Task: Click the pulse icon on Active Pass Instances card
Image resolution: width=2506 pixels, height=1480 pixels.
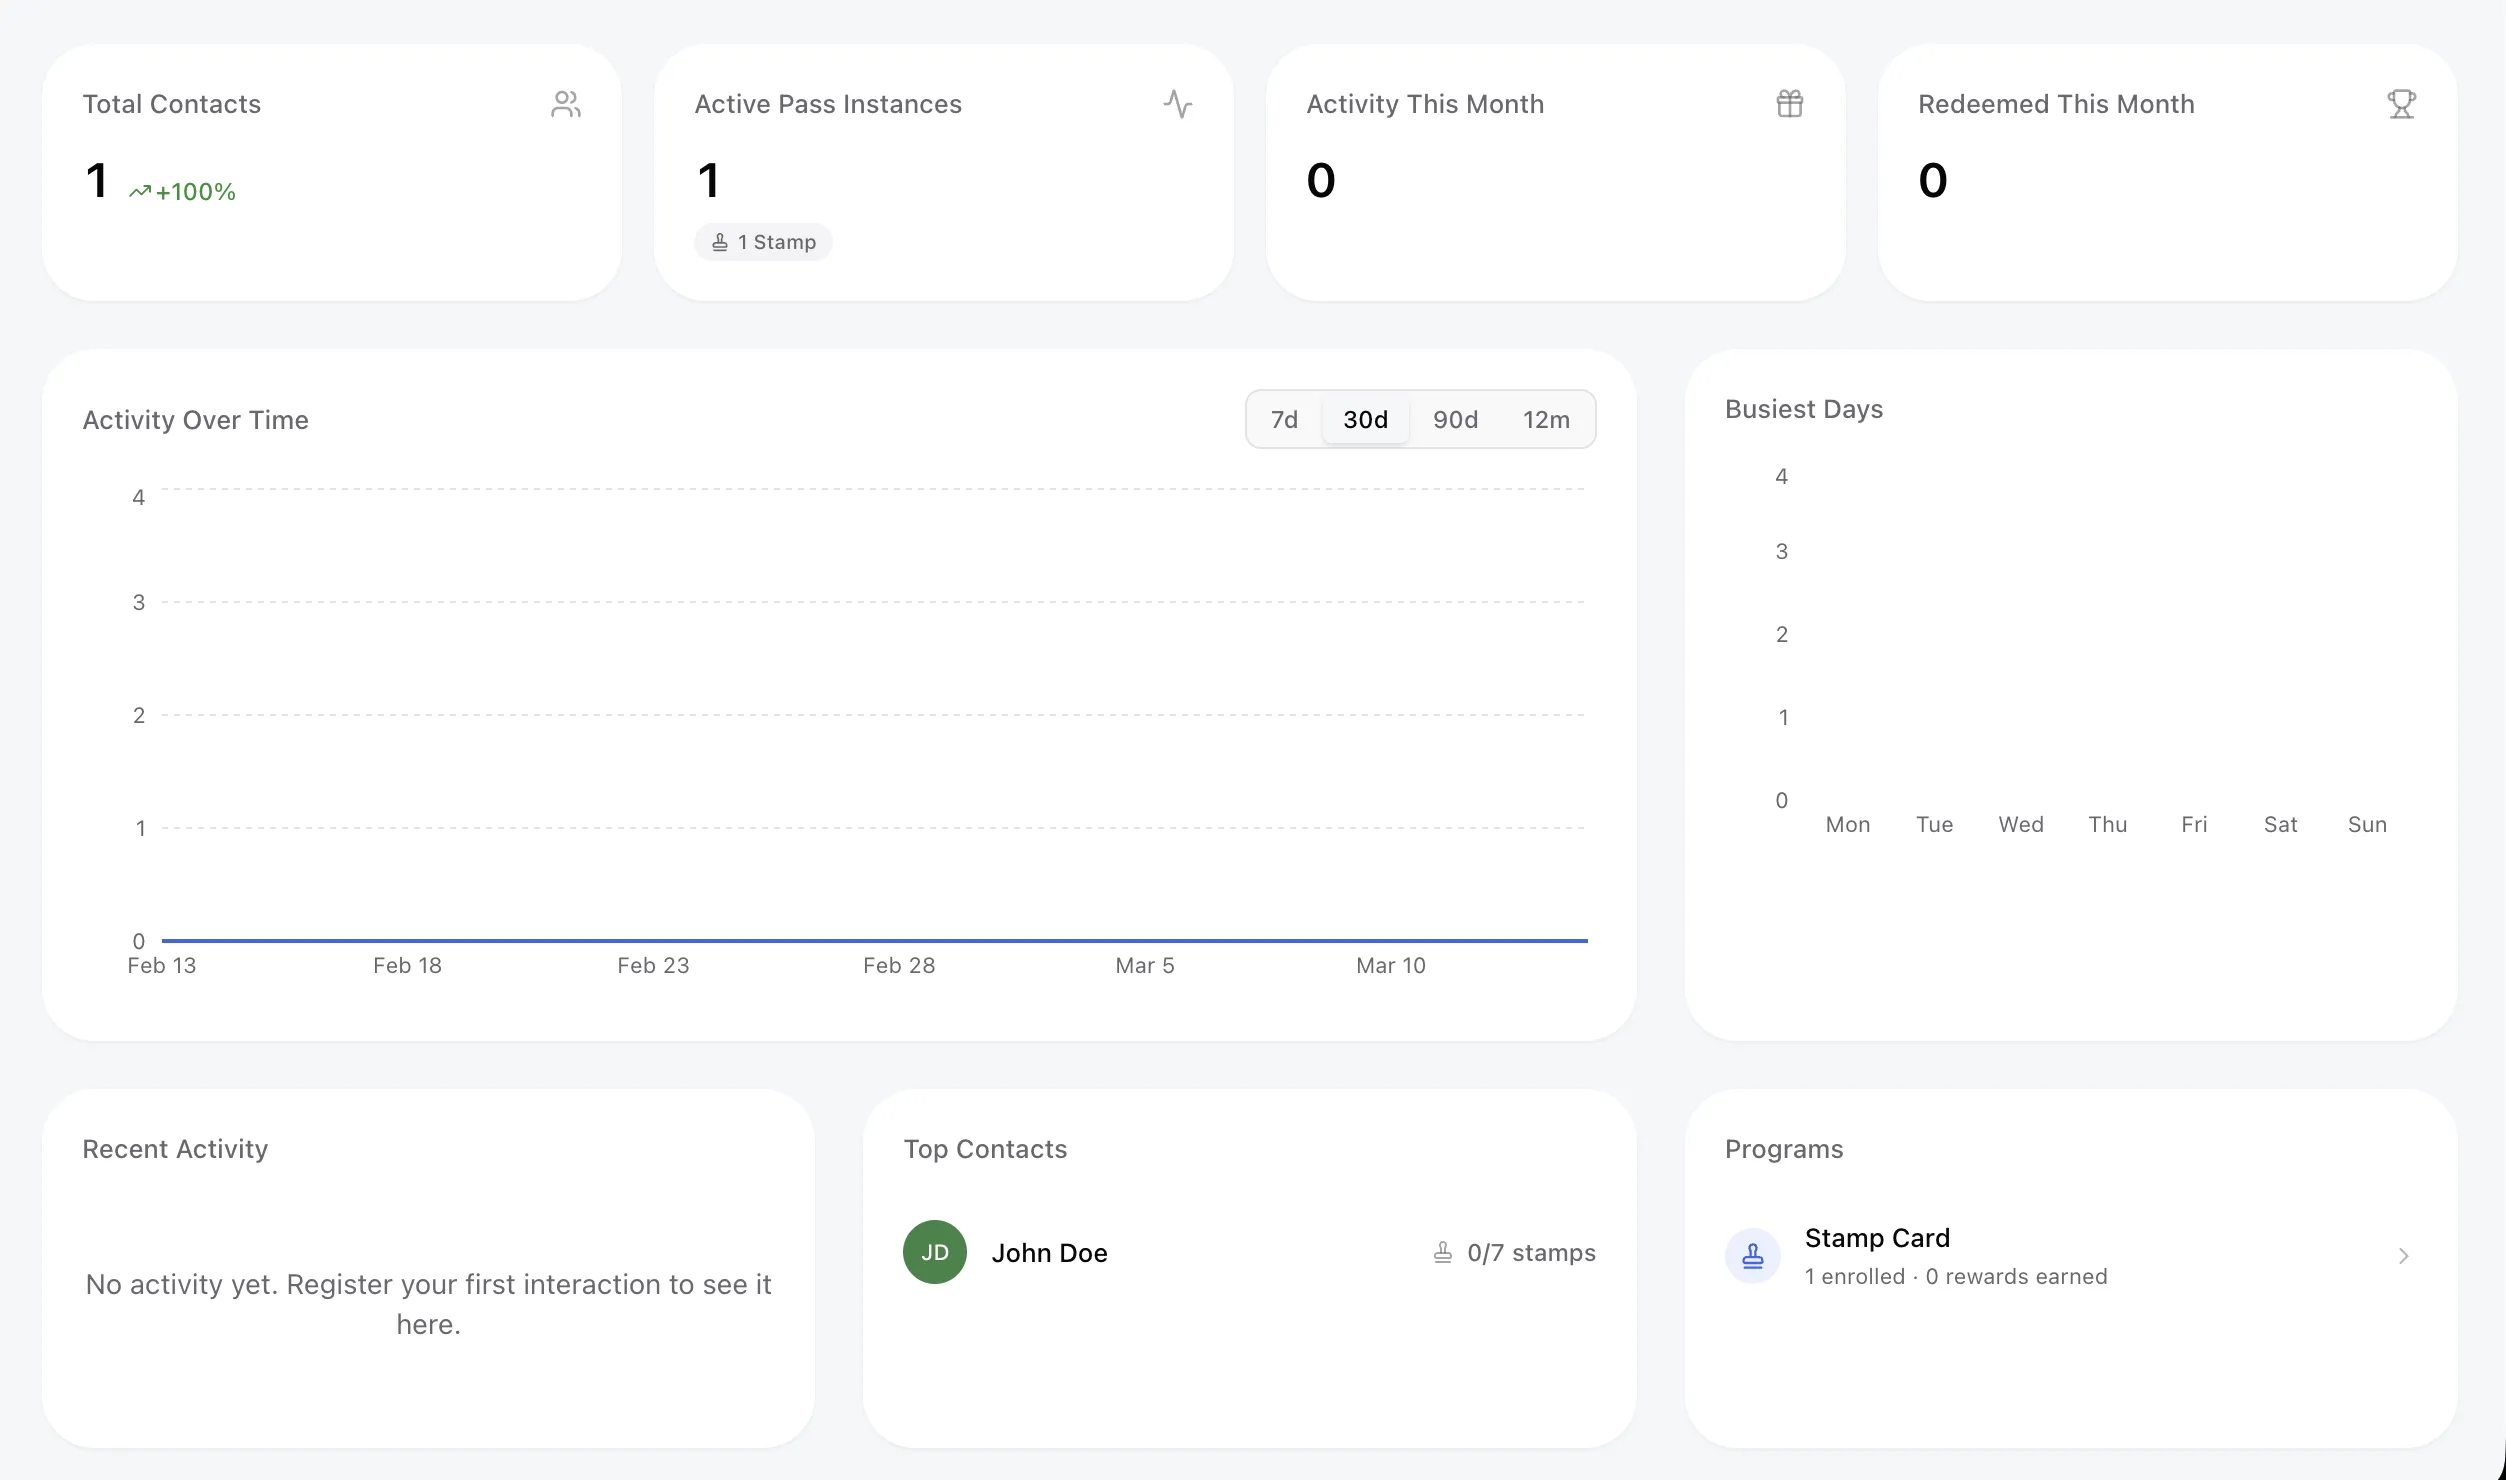Action: click(x=1179, y=103)
